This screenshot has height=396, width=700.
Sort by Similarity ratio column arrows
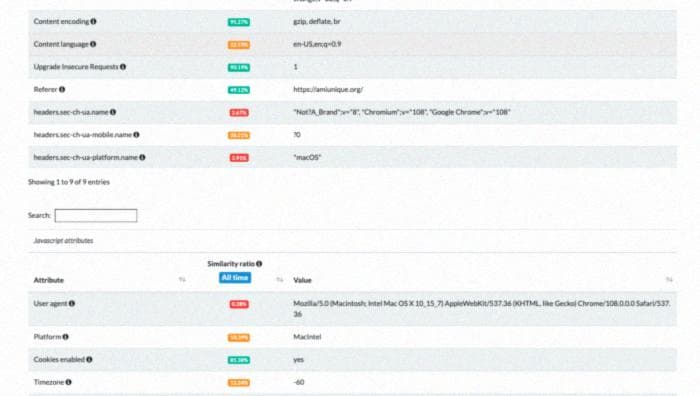(x=279, y=280)
